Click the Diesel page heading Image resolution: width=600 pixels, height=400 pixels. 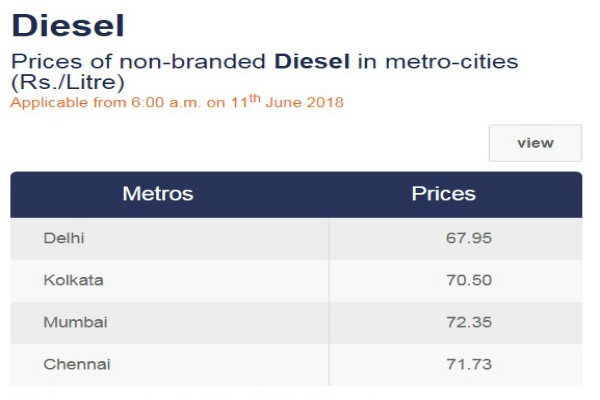pyautogui.click(x=68, y=26)
